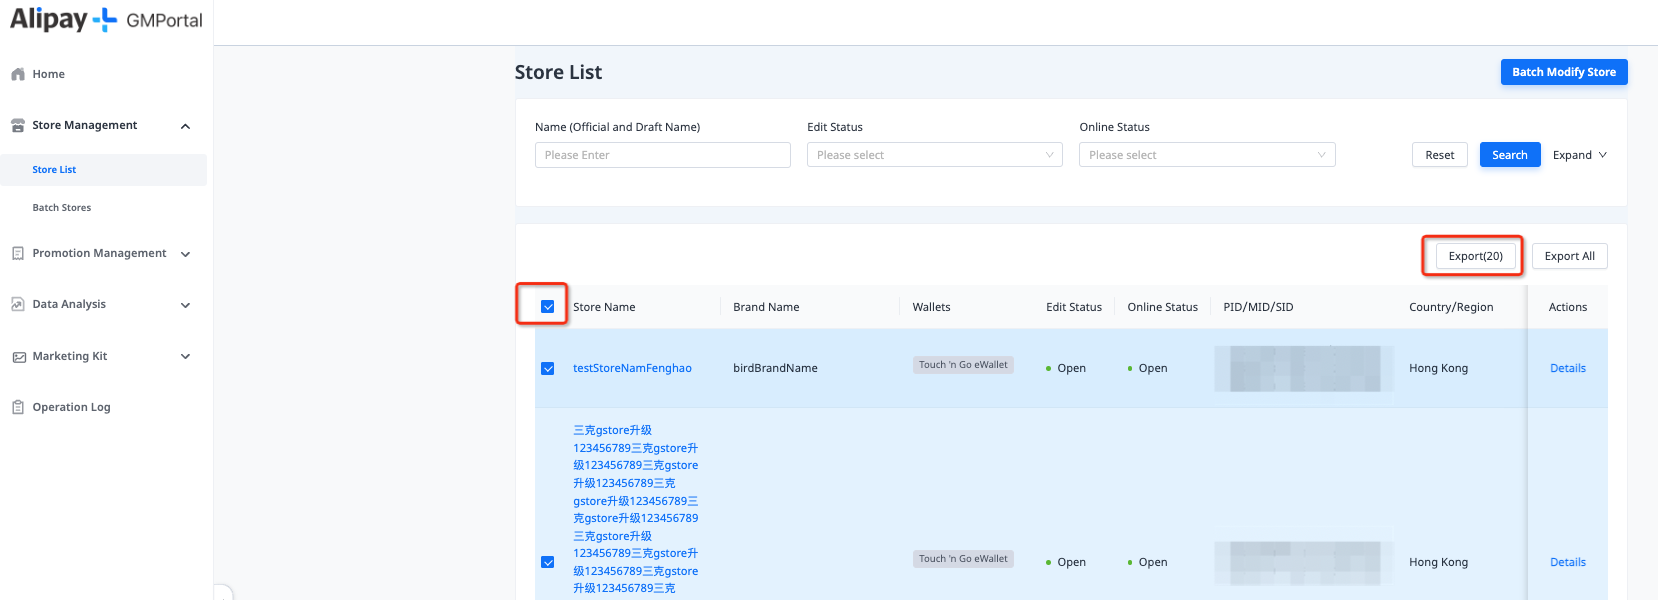Open Batch Stores in the sidebar
Image resolution: width=1658 pixels, height=600 pixels.
pos(62,208)
